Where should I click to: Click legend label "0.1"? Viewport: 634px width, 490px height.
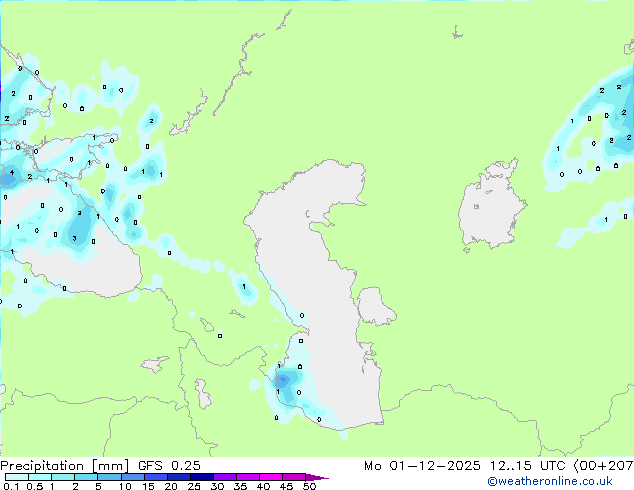11,486
